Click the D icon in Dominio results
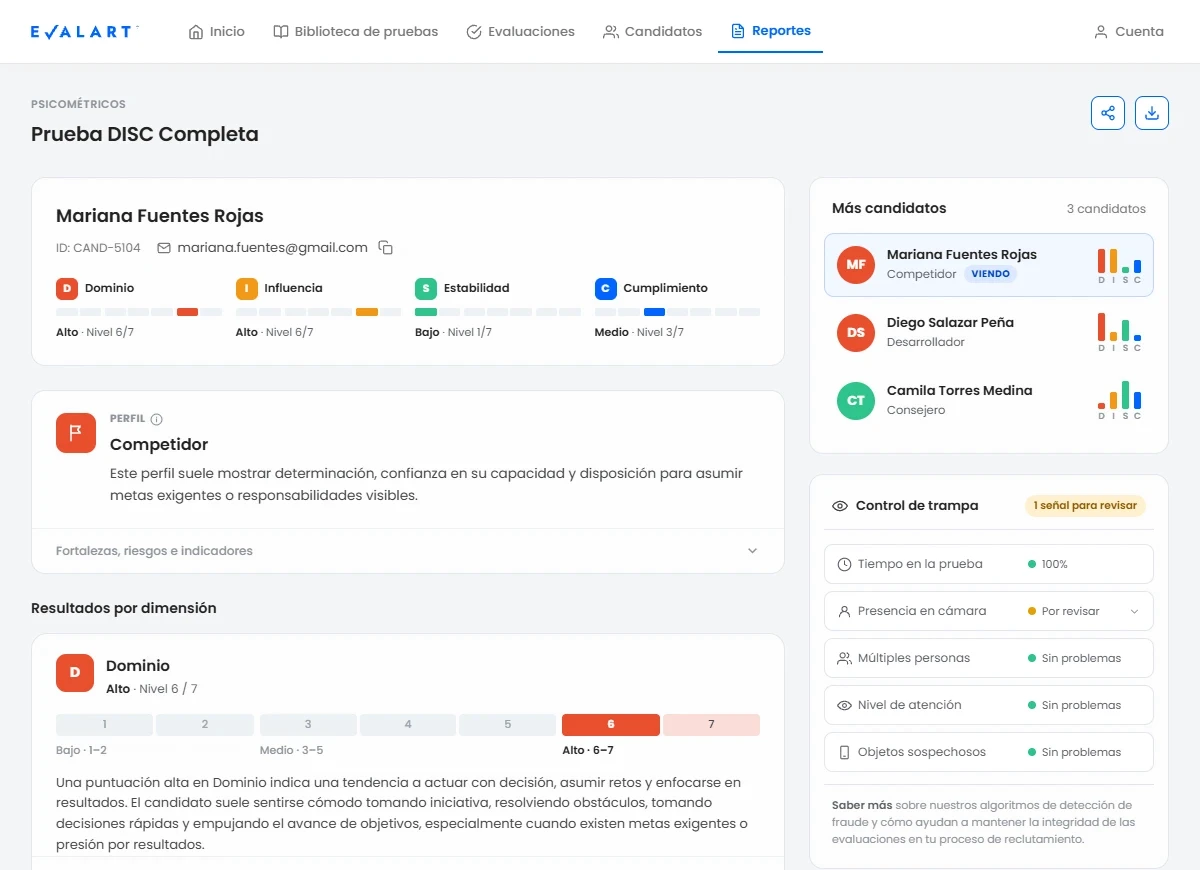1200x870 pixels. (x=75, y=673)
